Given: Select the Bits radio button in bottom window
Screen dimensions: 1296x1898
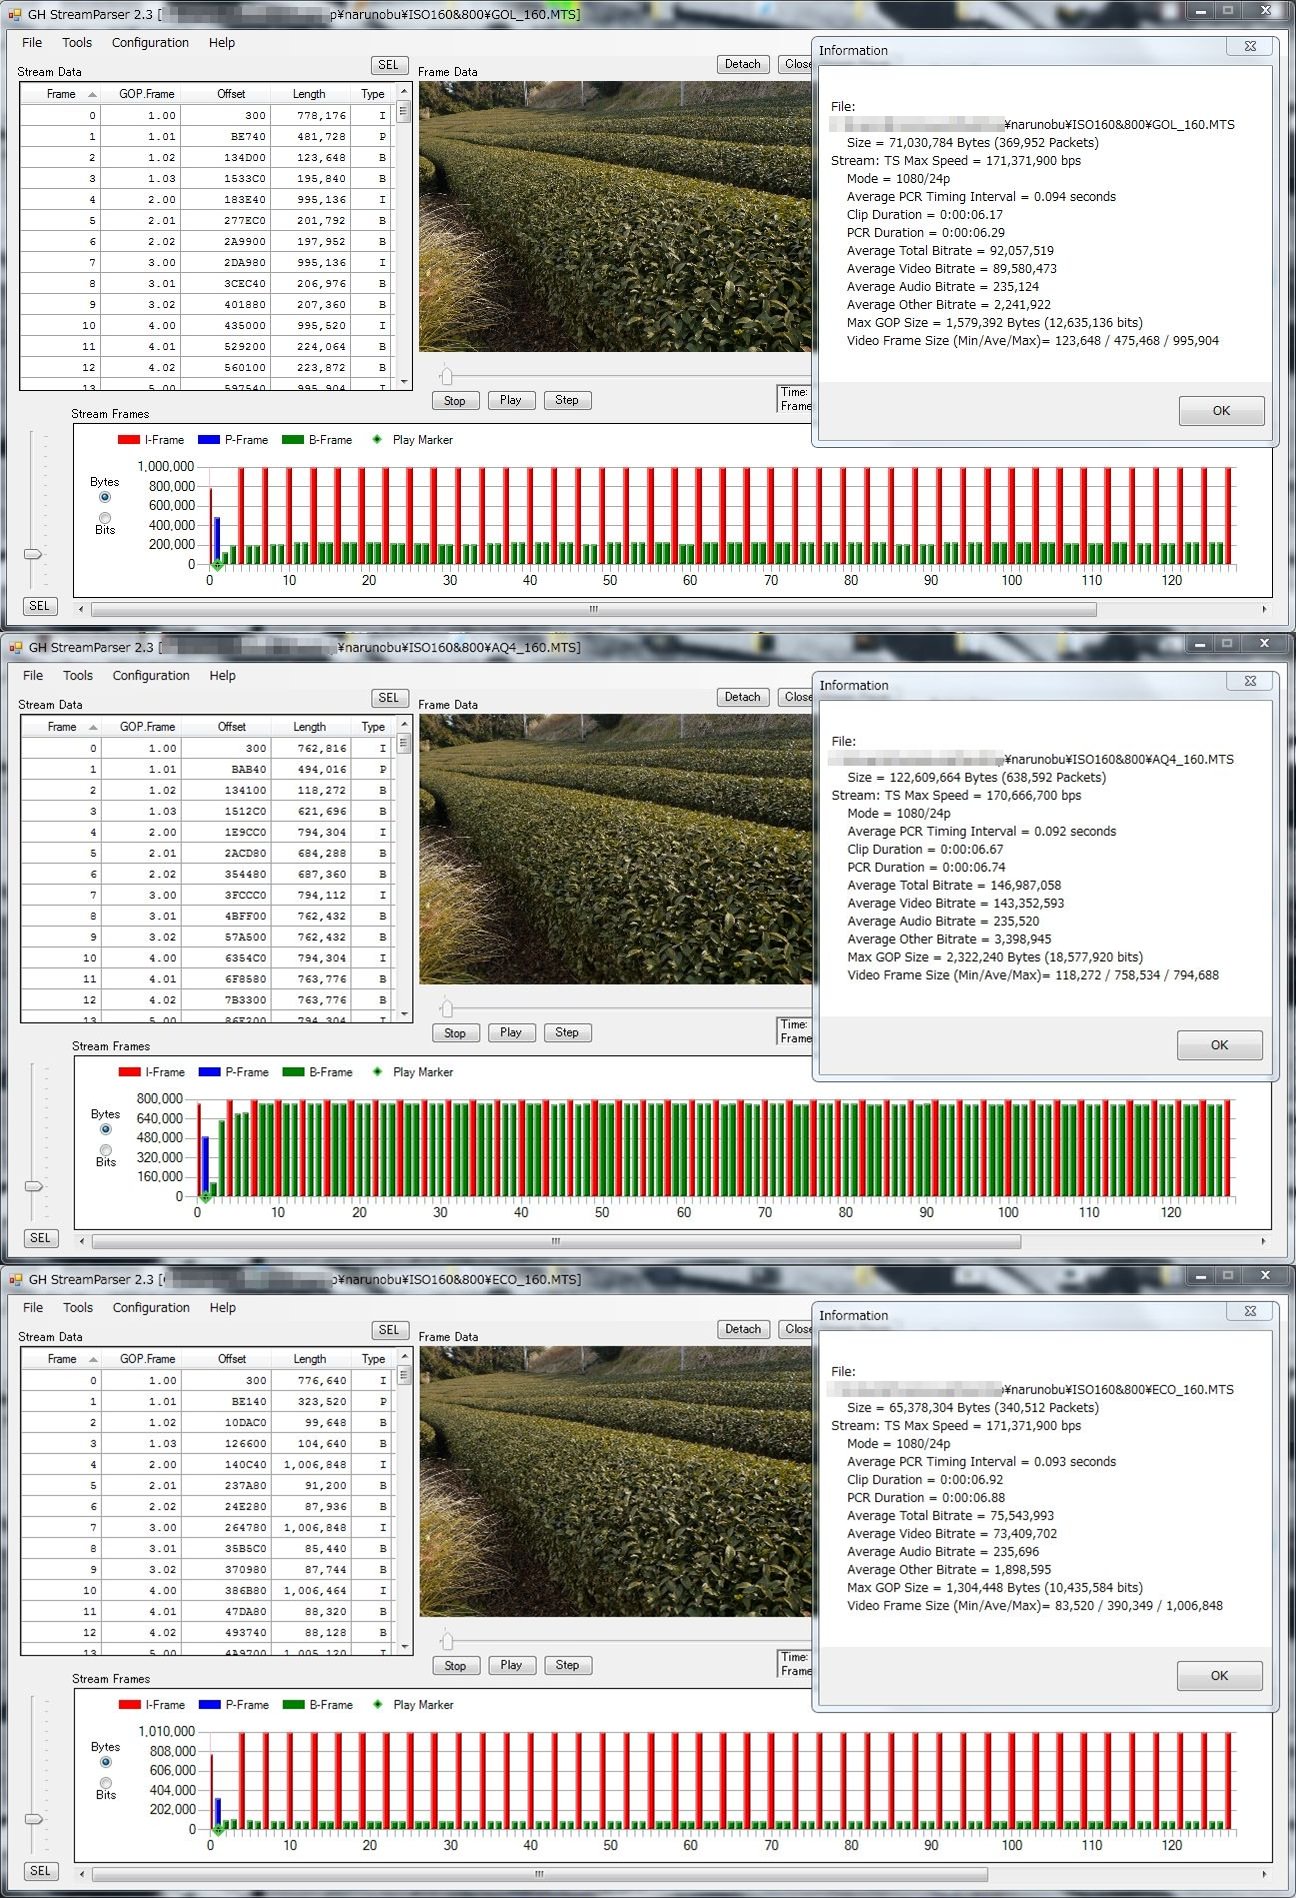Looking at the screenshot, I should pyautogui.click(x=105, y=1783).
